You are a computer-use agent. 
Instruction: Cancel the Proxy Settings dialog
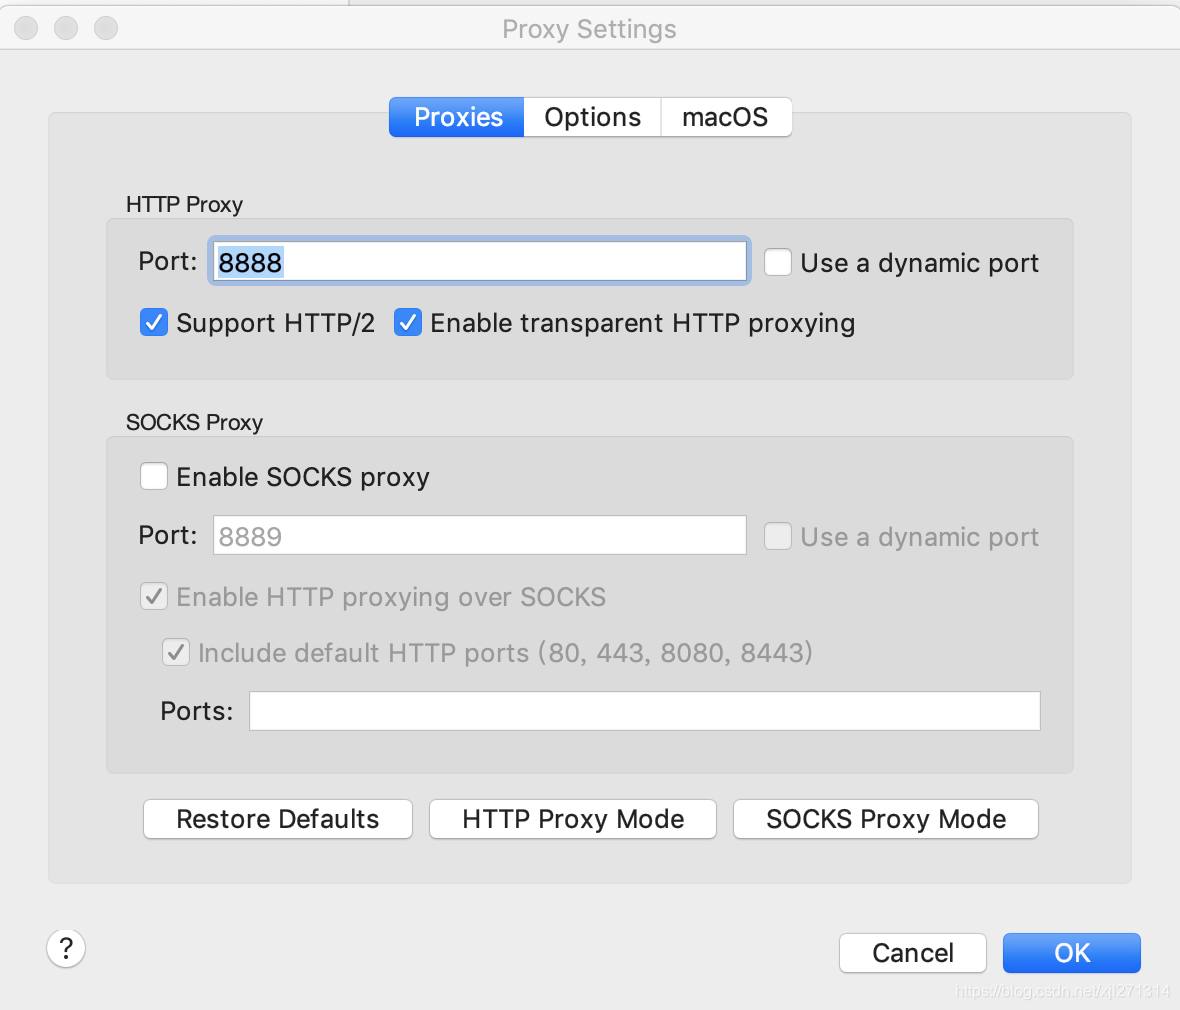coord(913,953)
